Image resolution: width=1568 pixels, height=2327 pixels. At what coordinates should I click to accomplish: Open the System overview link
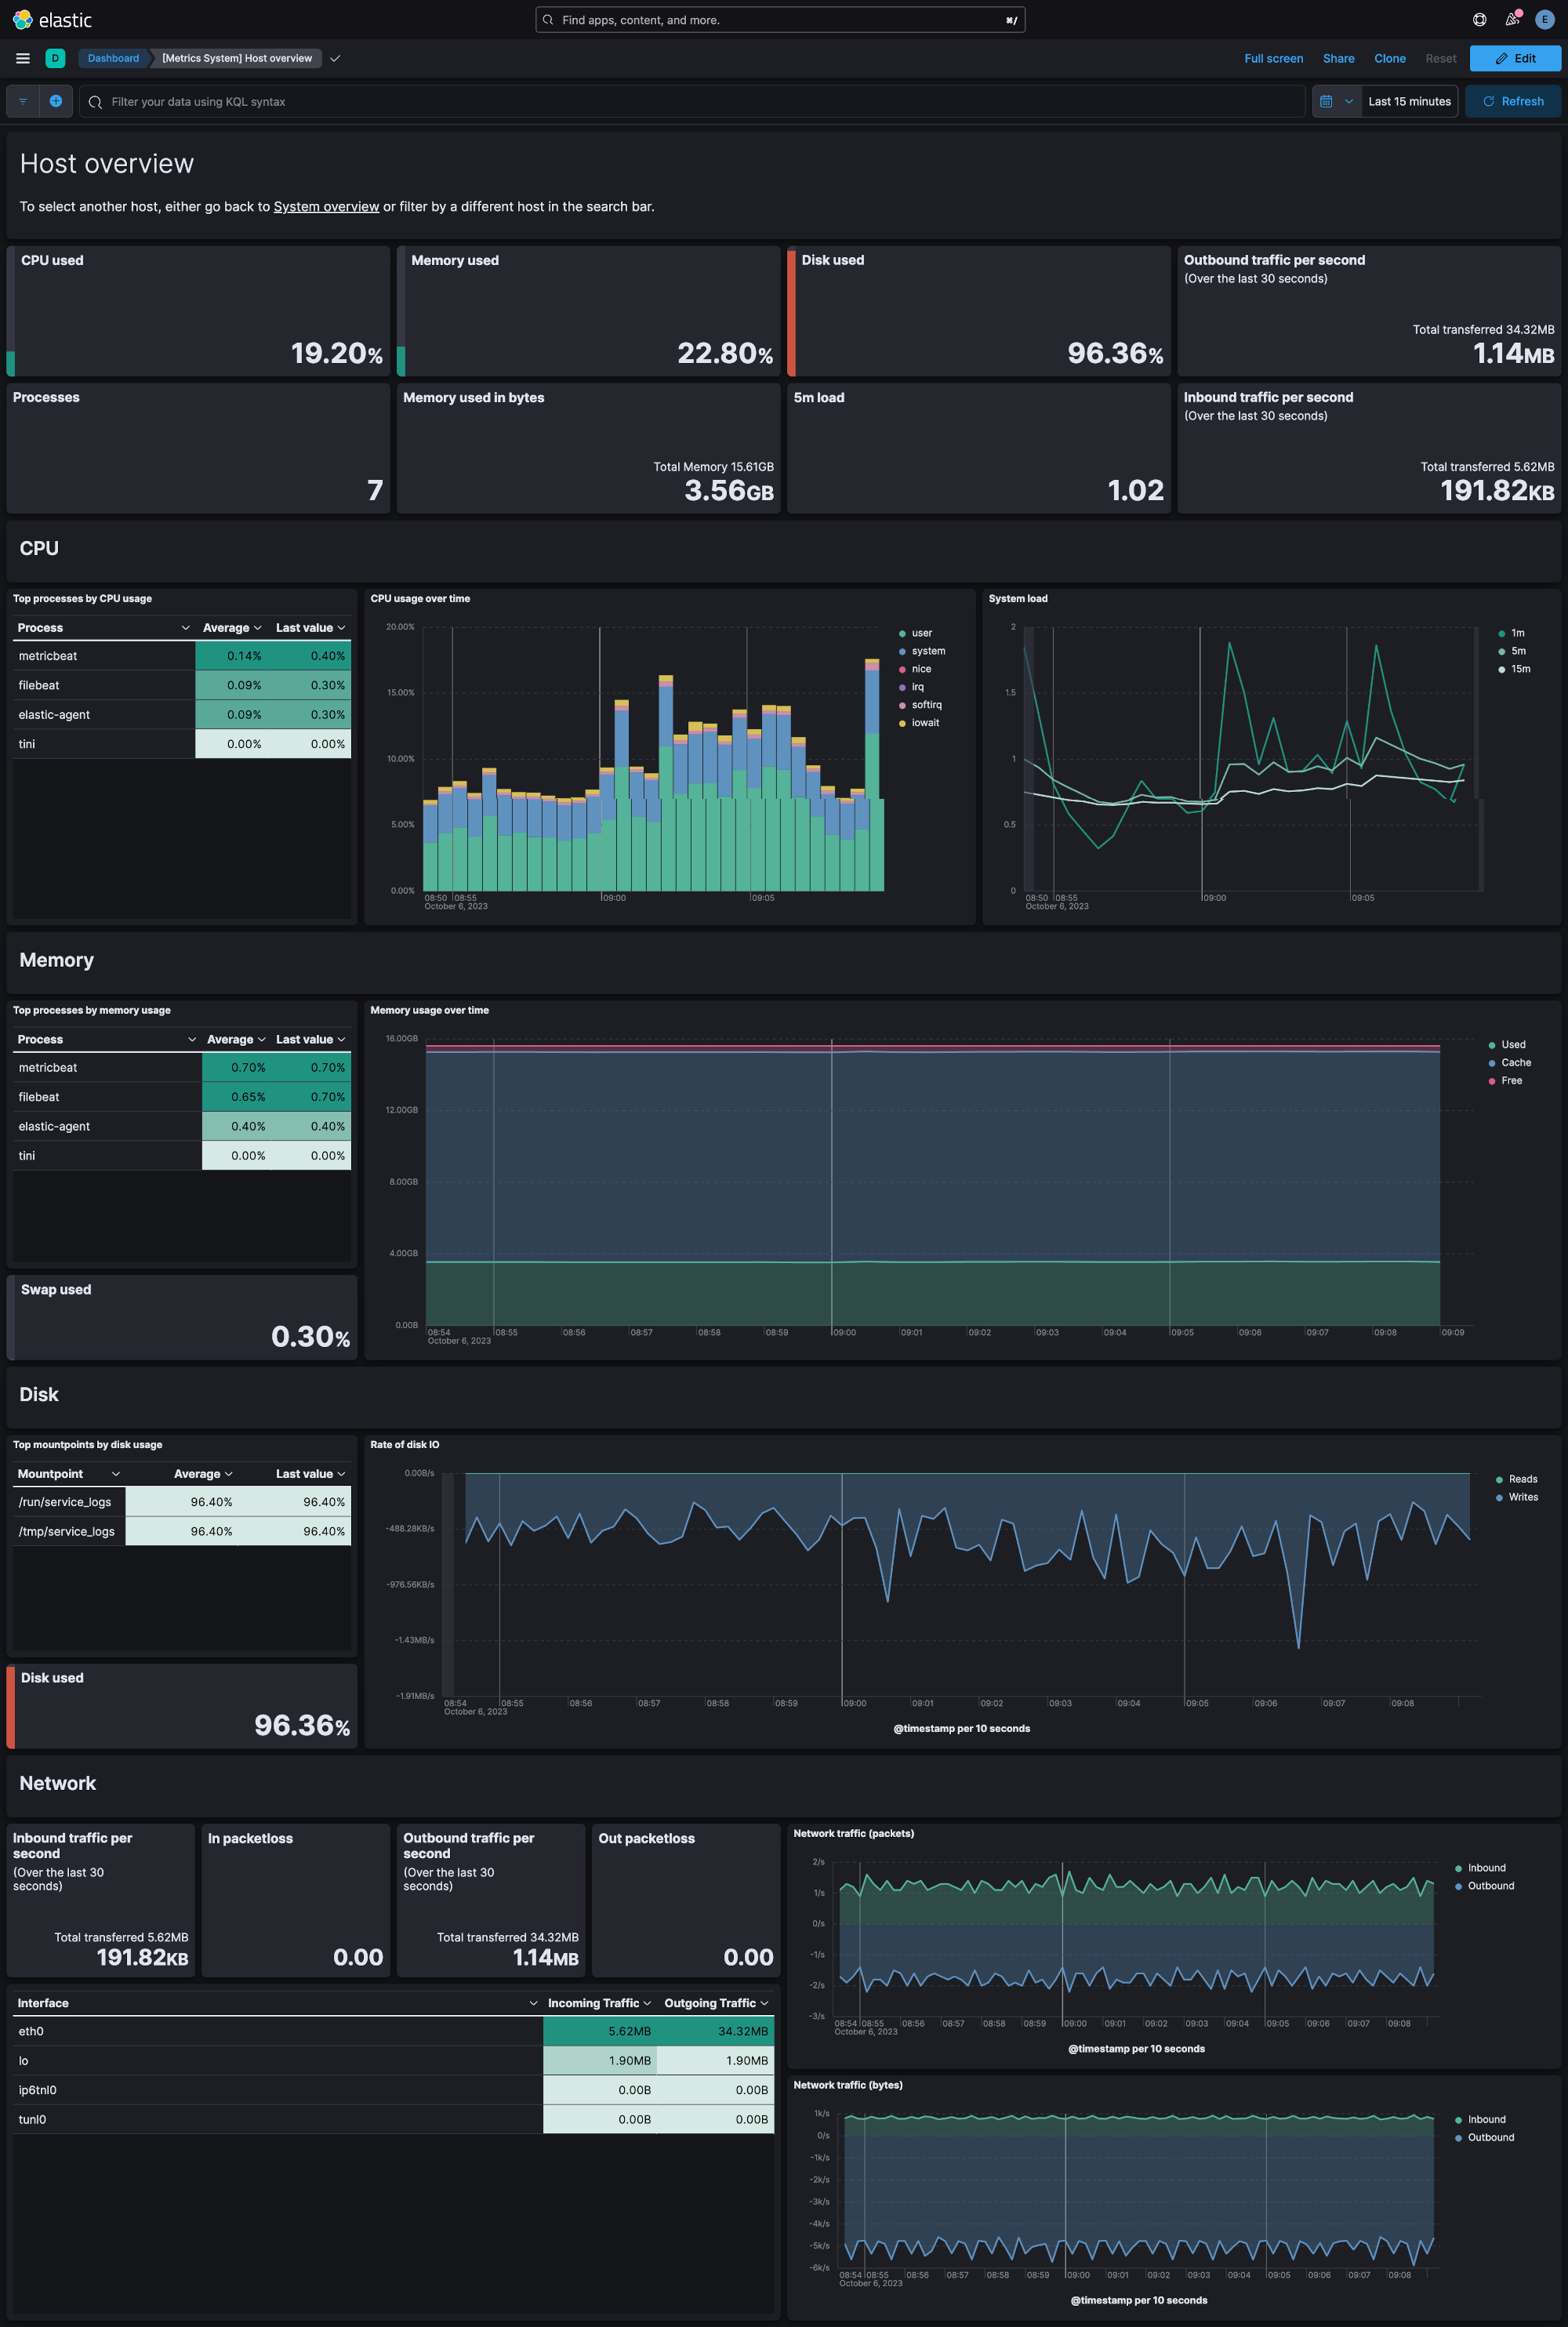tap(325, 206)
